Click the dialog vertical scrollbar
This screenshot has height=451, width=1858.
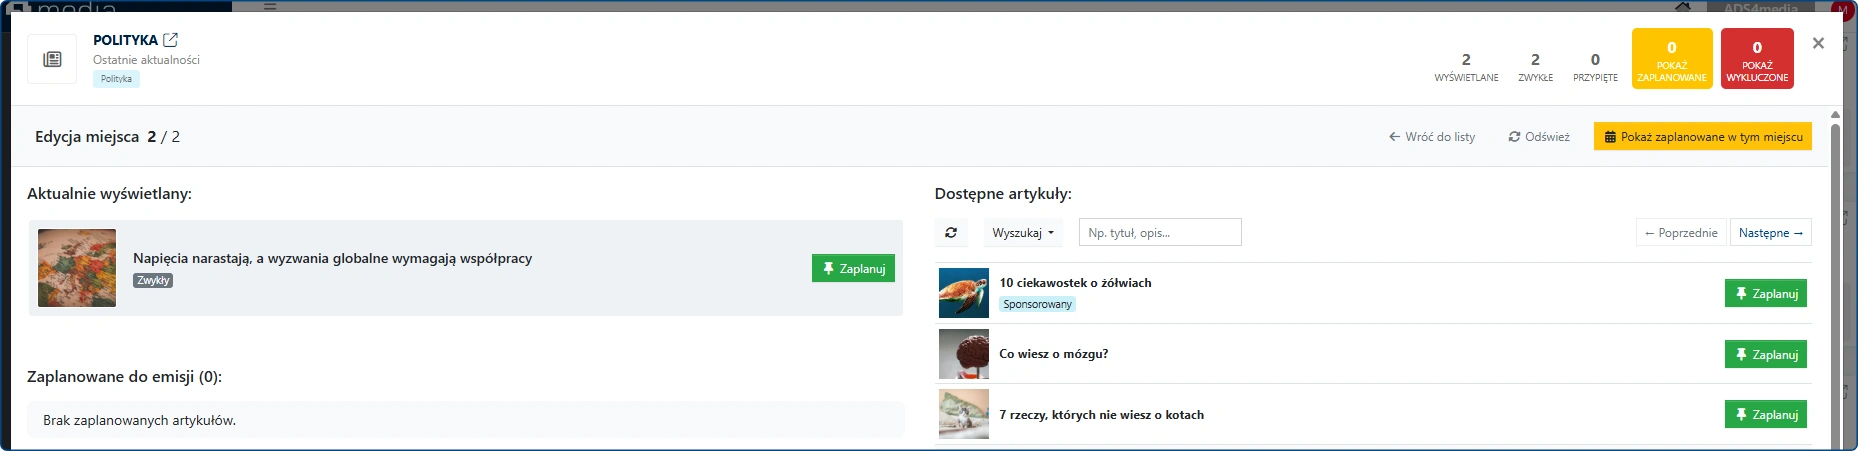(1835, 285)
